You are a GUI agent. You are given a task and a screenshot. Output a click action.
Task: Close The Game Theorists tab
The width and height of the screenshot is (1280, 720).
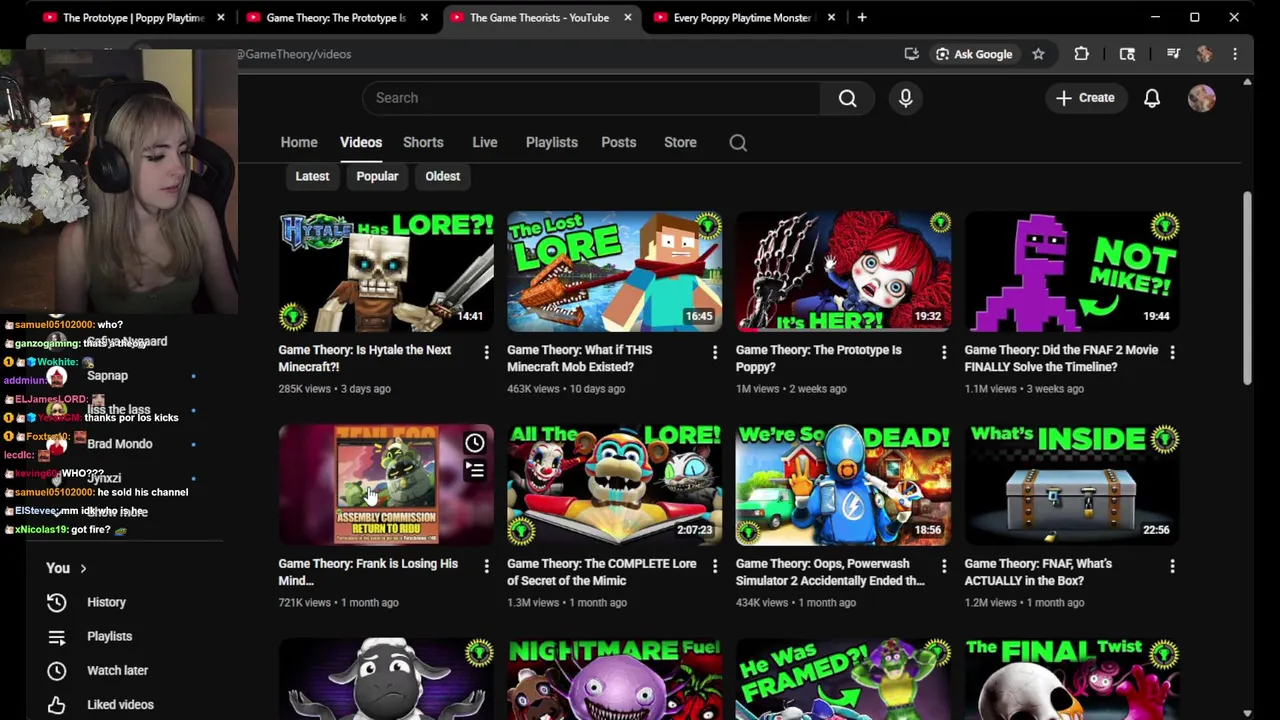coord(628,17)
